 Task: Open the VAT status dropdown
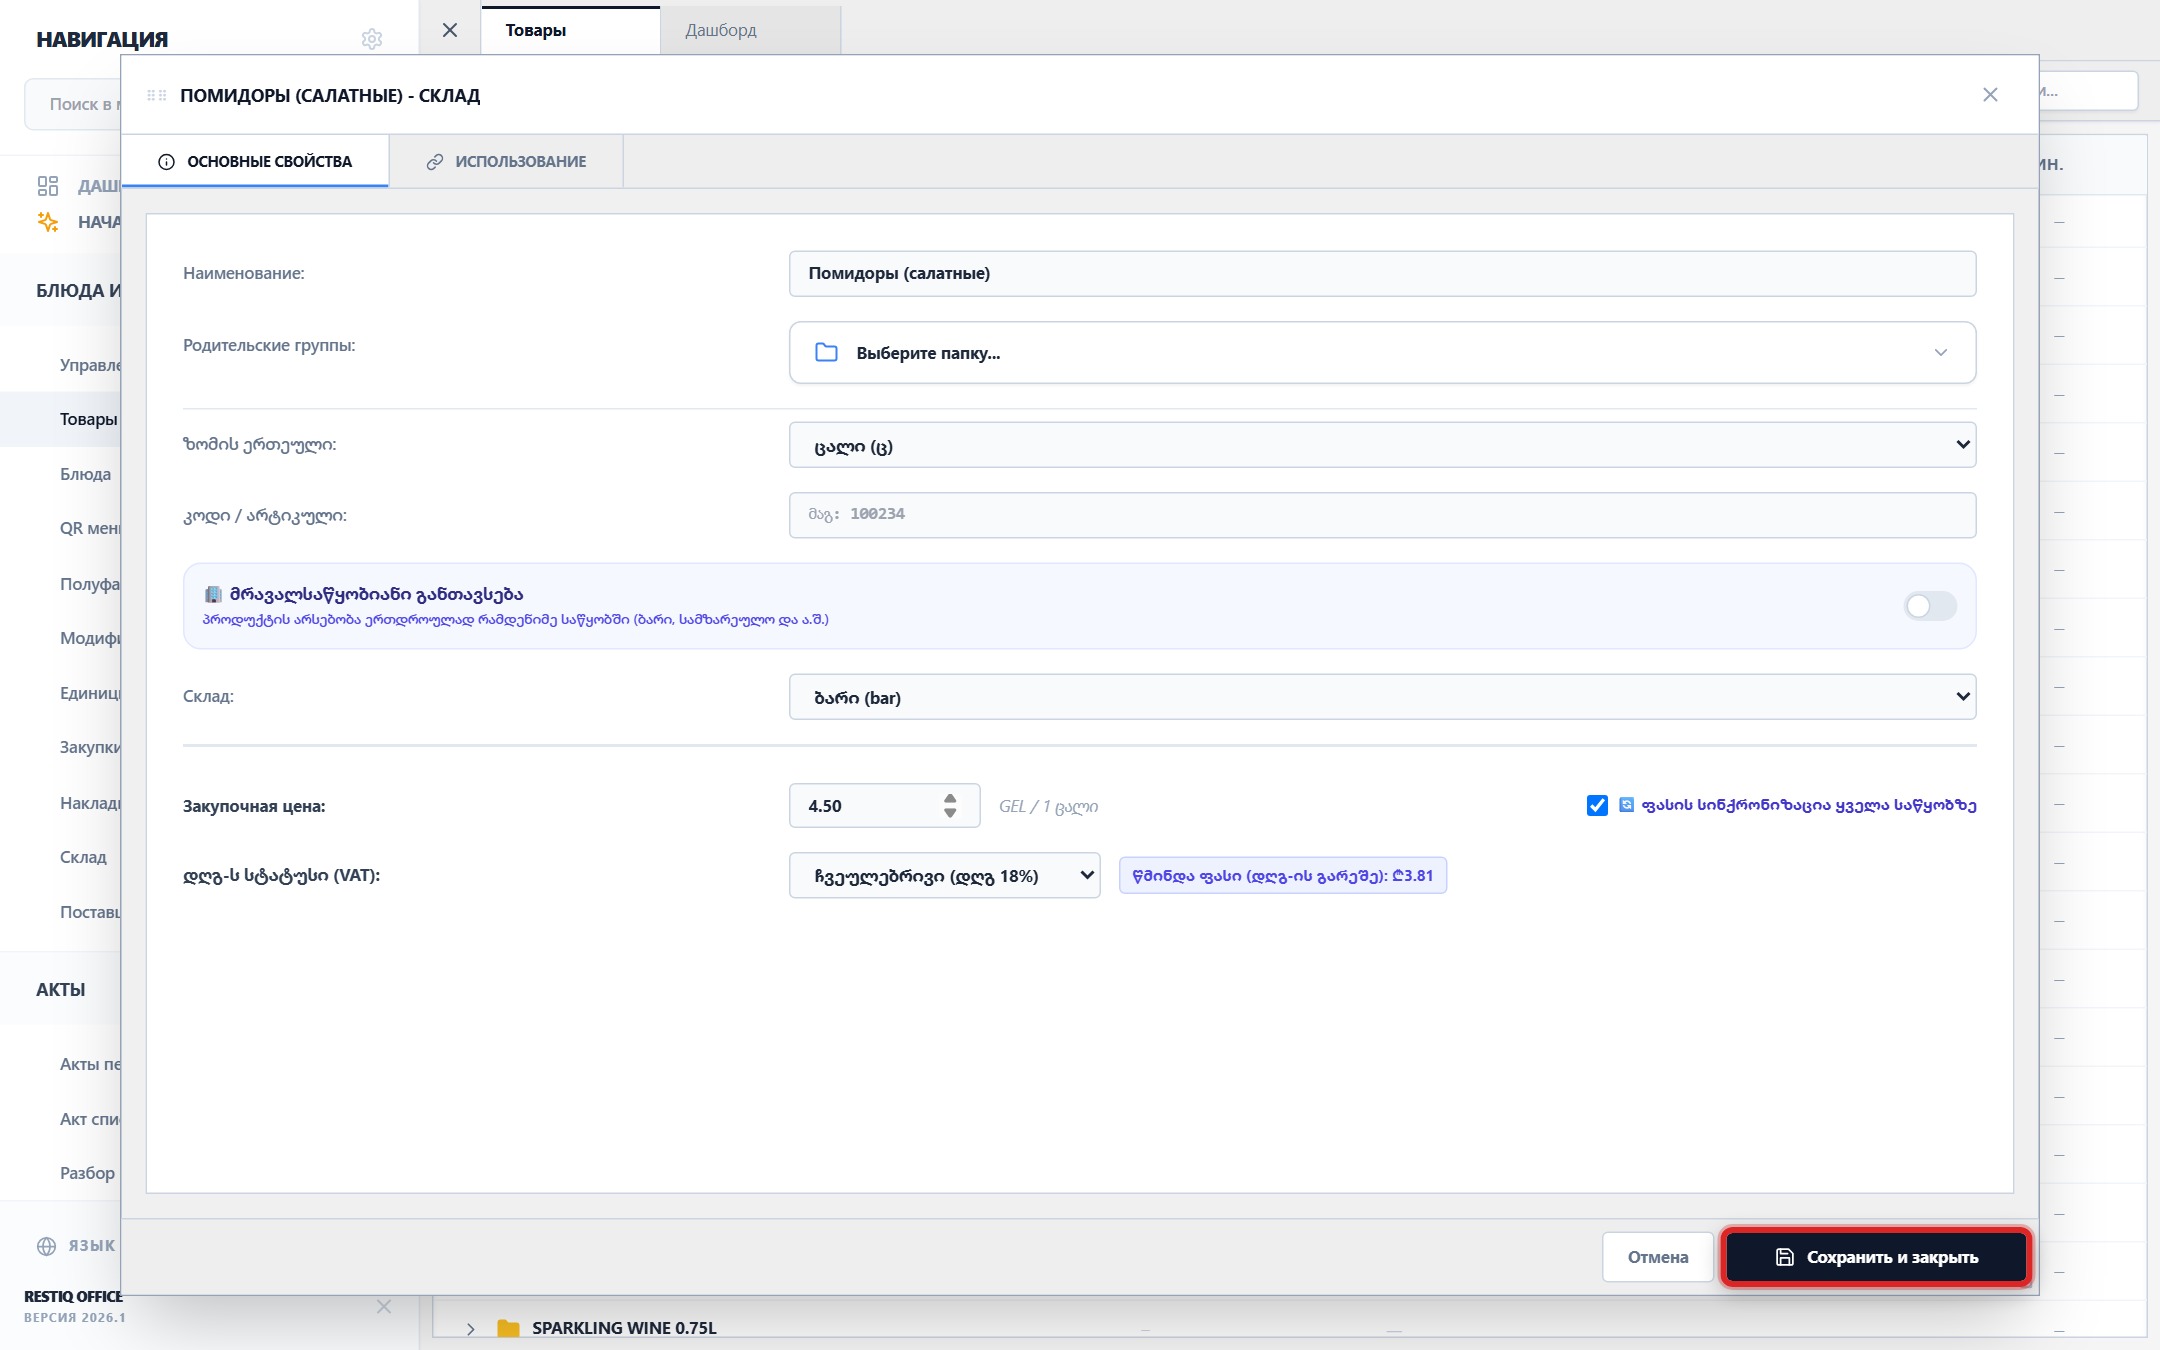[x=944, y=876]
